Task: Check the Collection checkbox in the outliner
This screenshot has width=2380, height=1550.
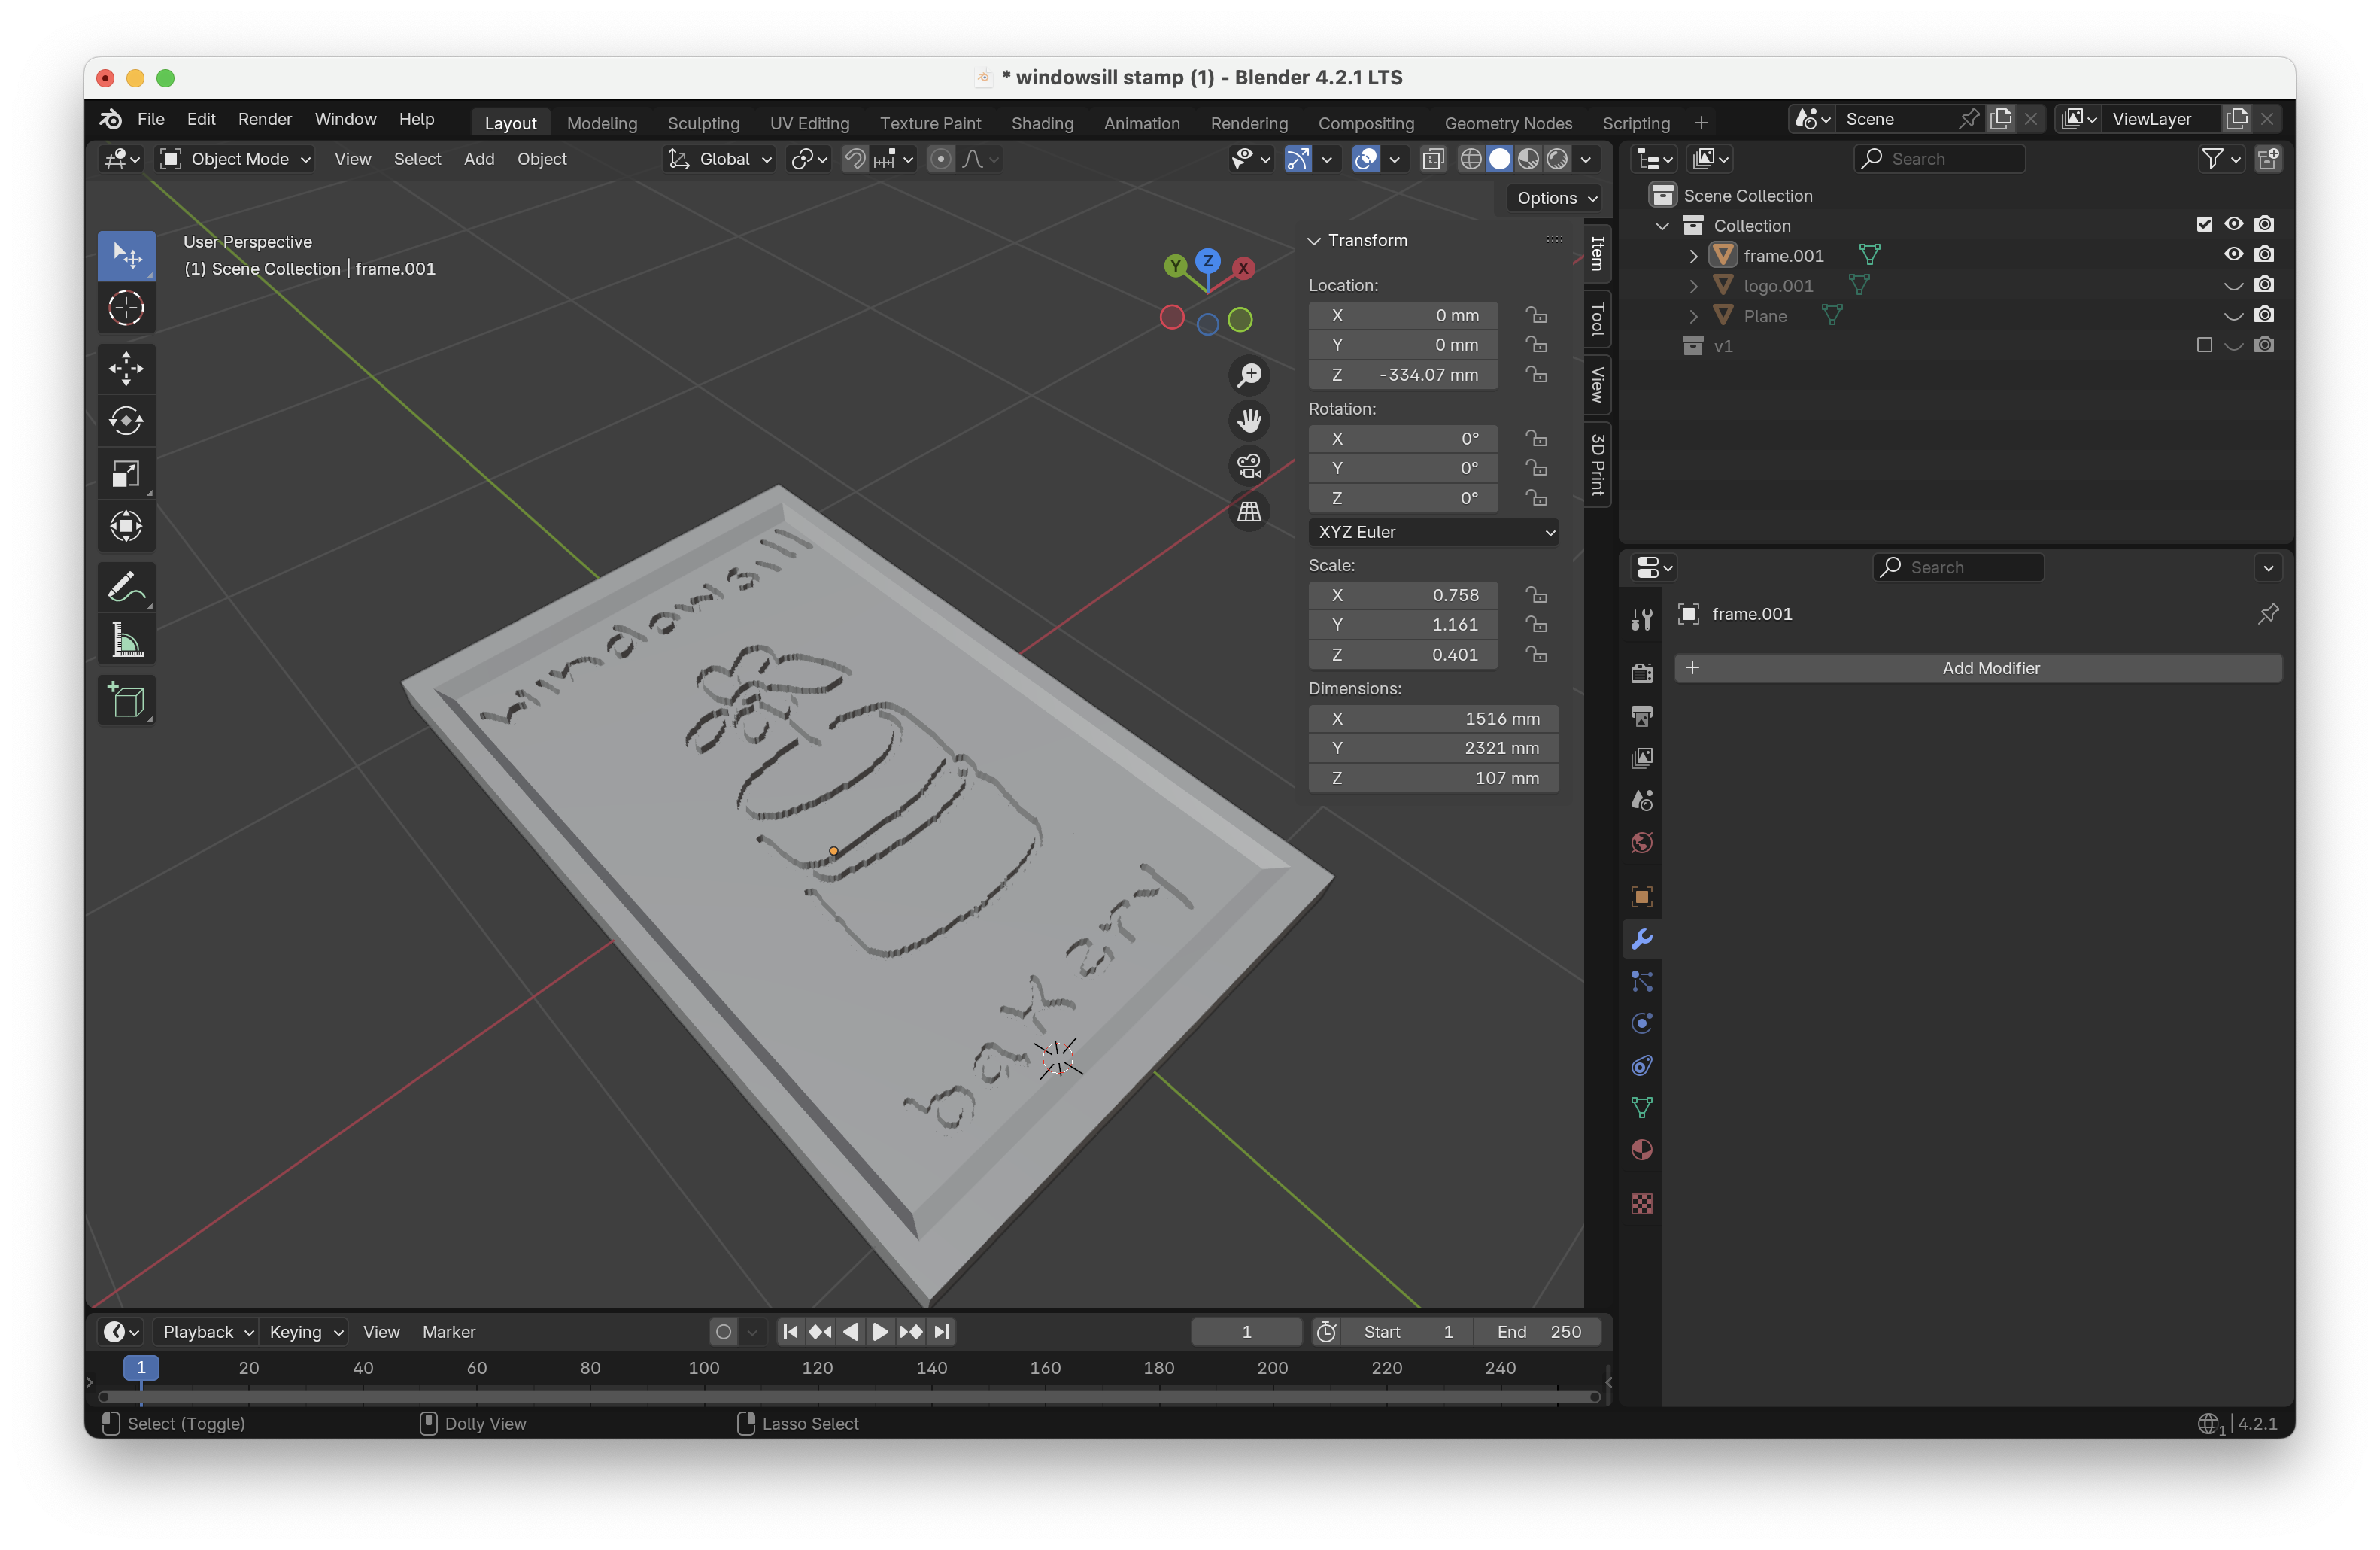Action: click(x=2203, y=225)
